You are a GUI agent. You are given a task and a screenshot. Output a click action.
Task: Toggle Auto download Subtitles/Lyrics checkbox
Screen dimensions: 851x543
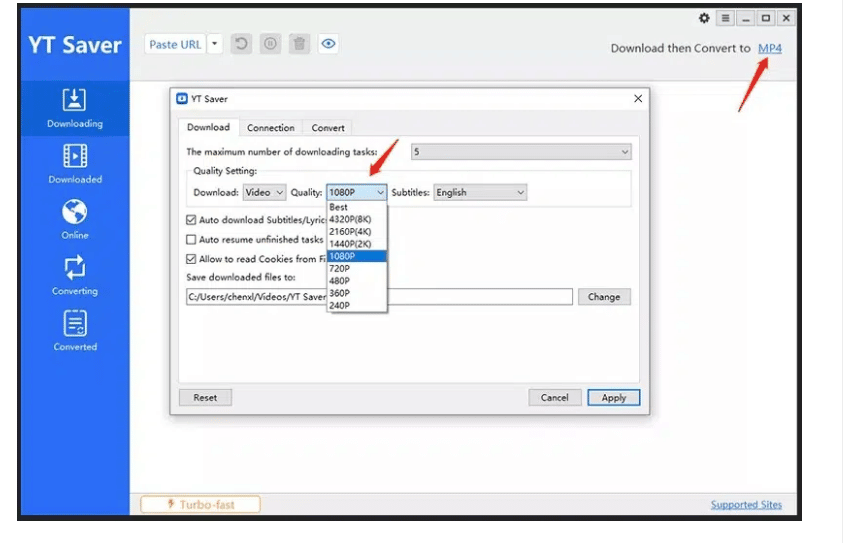191,220
